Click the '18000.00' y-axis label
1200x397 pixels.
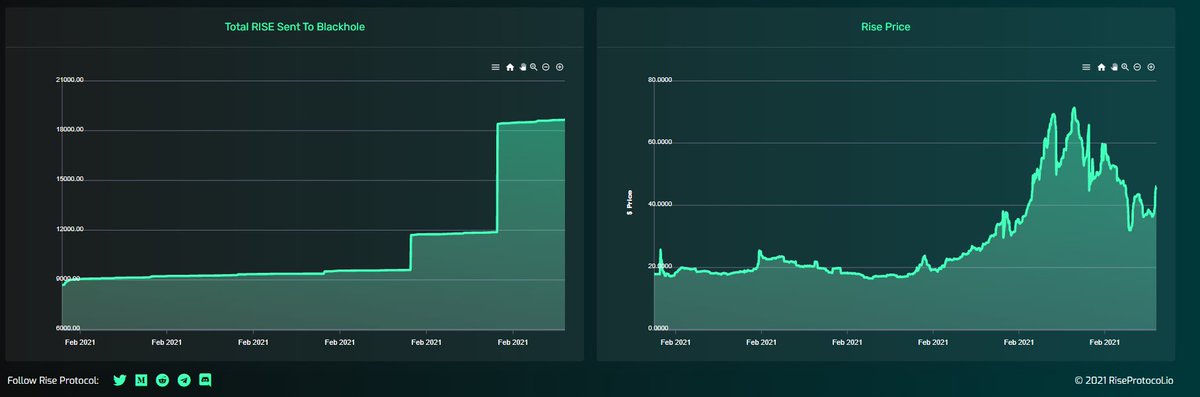click(x=69, y=130)
